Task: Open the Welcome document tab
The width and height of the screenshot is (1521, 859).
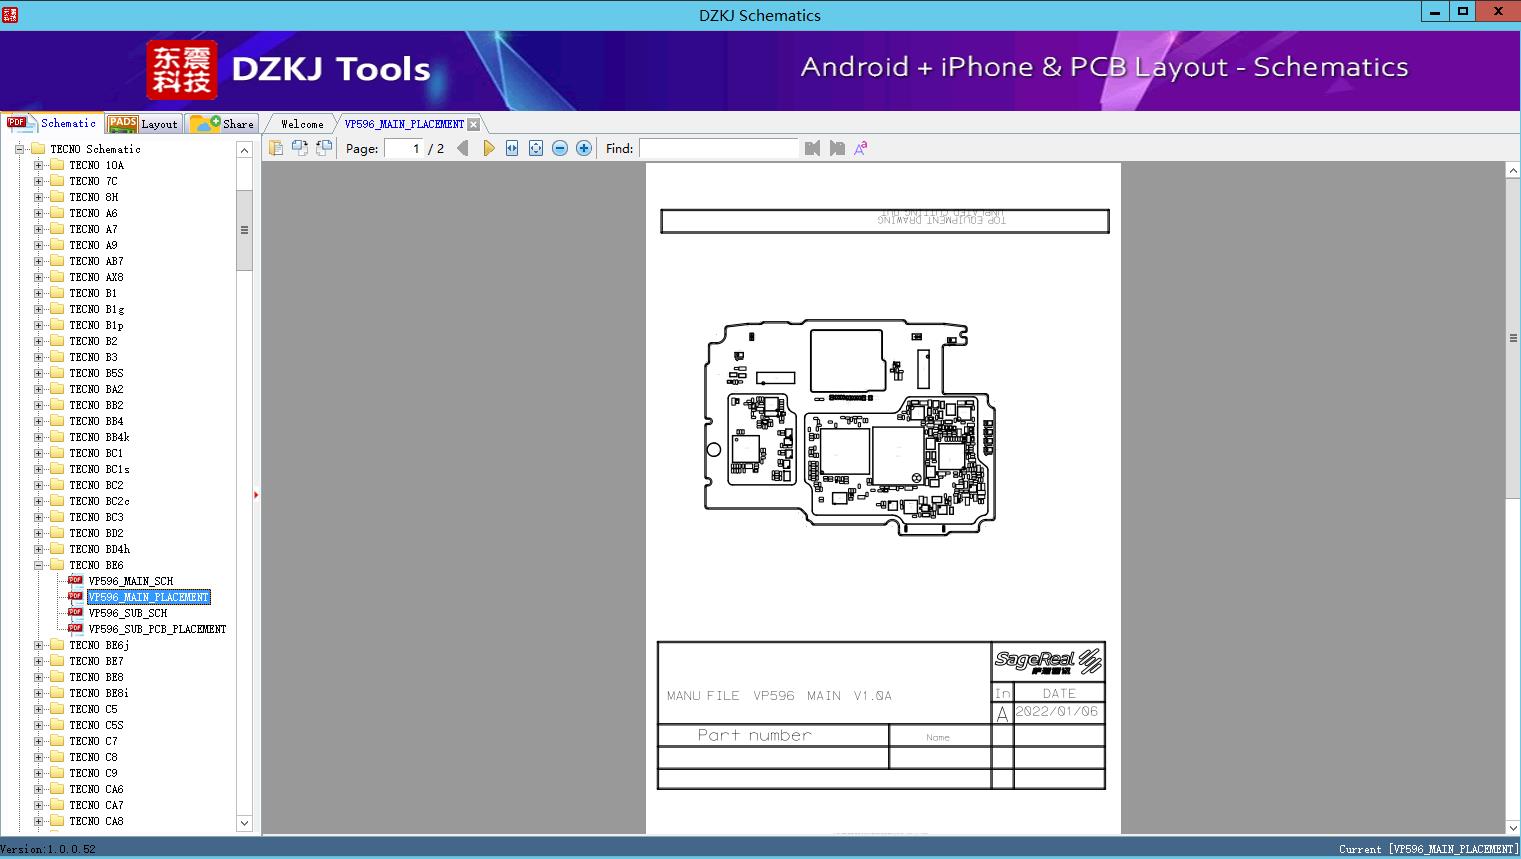Action: click(302, 124)
